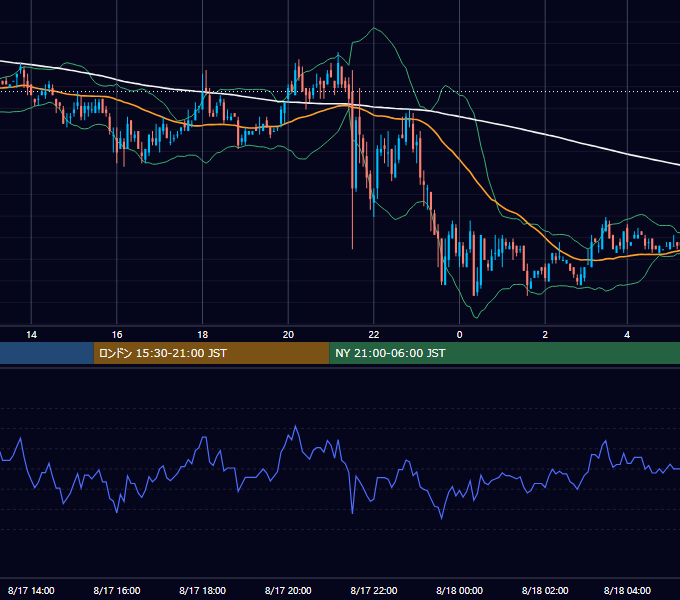The height and width of the screenshot is (600, 680).
Task: Click the 18 hour label on chart axis
Action: tap(203, 335)
